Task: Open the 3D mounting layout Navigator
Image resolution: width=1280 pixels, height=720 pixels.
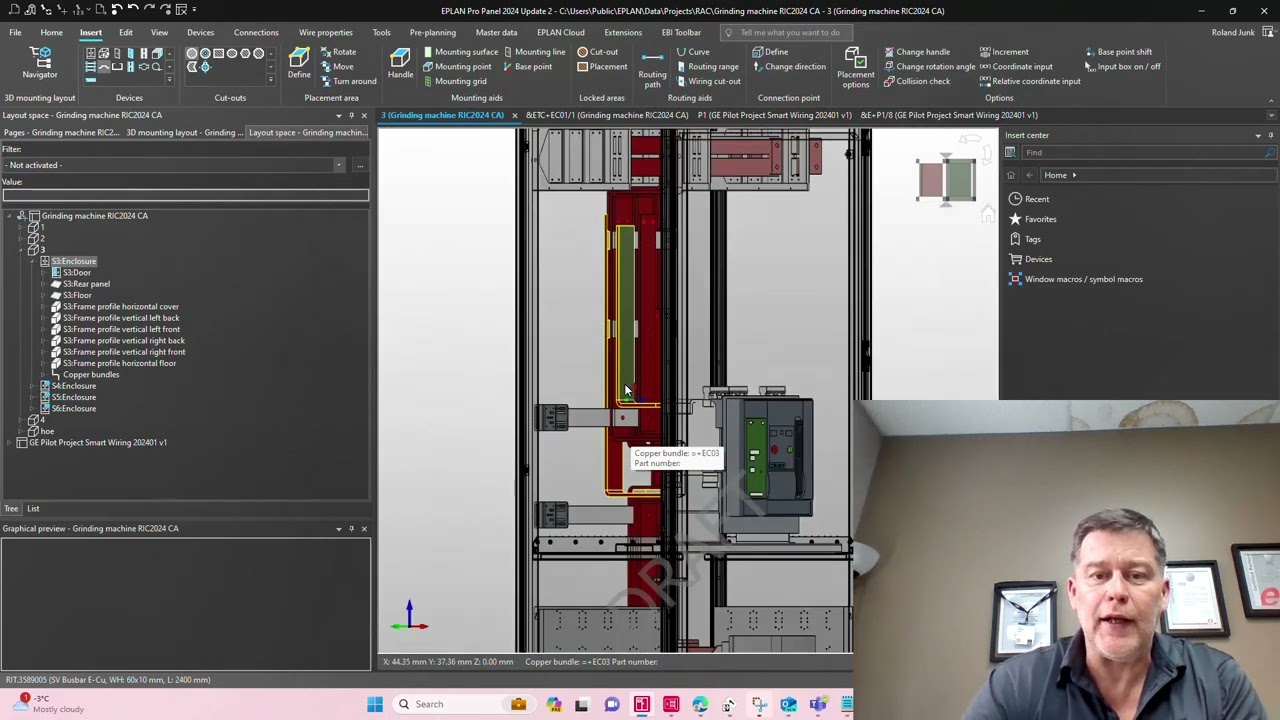Action: pos(40,62)
